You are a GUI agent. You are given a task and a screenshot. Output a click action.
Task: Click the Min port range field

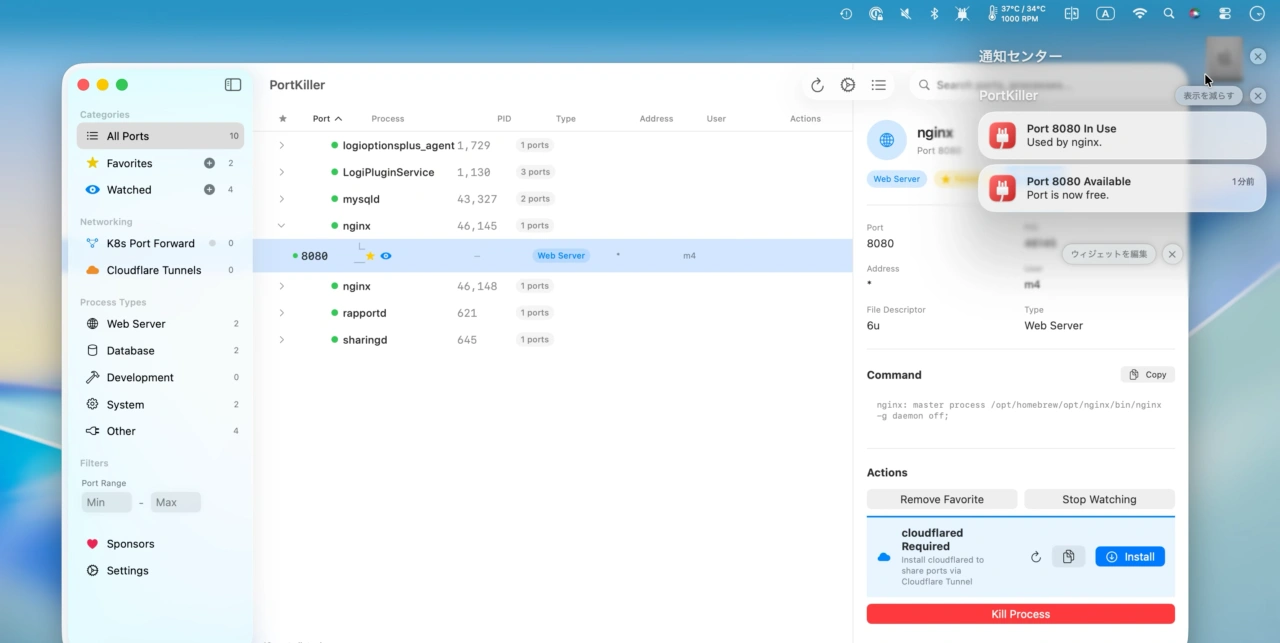tap(106, 502)
